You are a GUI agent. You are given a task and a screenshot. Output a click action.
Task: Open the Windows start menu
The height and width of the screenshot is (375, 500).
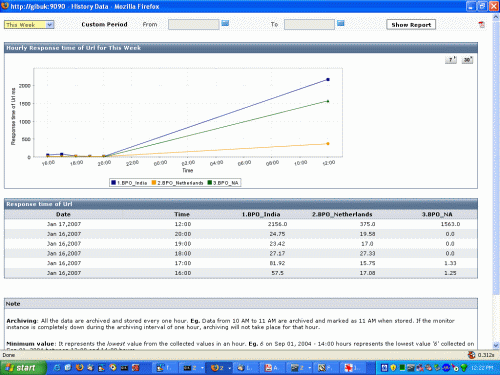coord(23,368)
